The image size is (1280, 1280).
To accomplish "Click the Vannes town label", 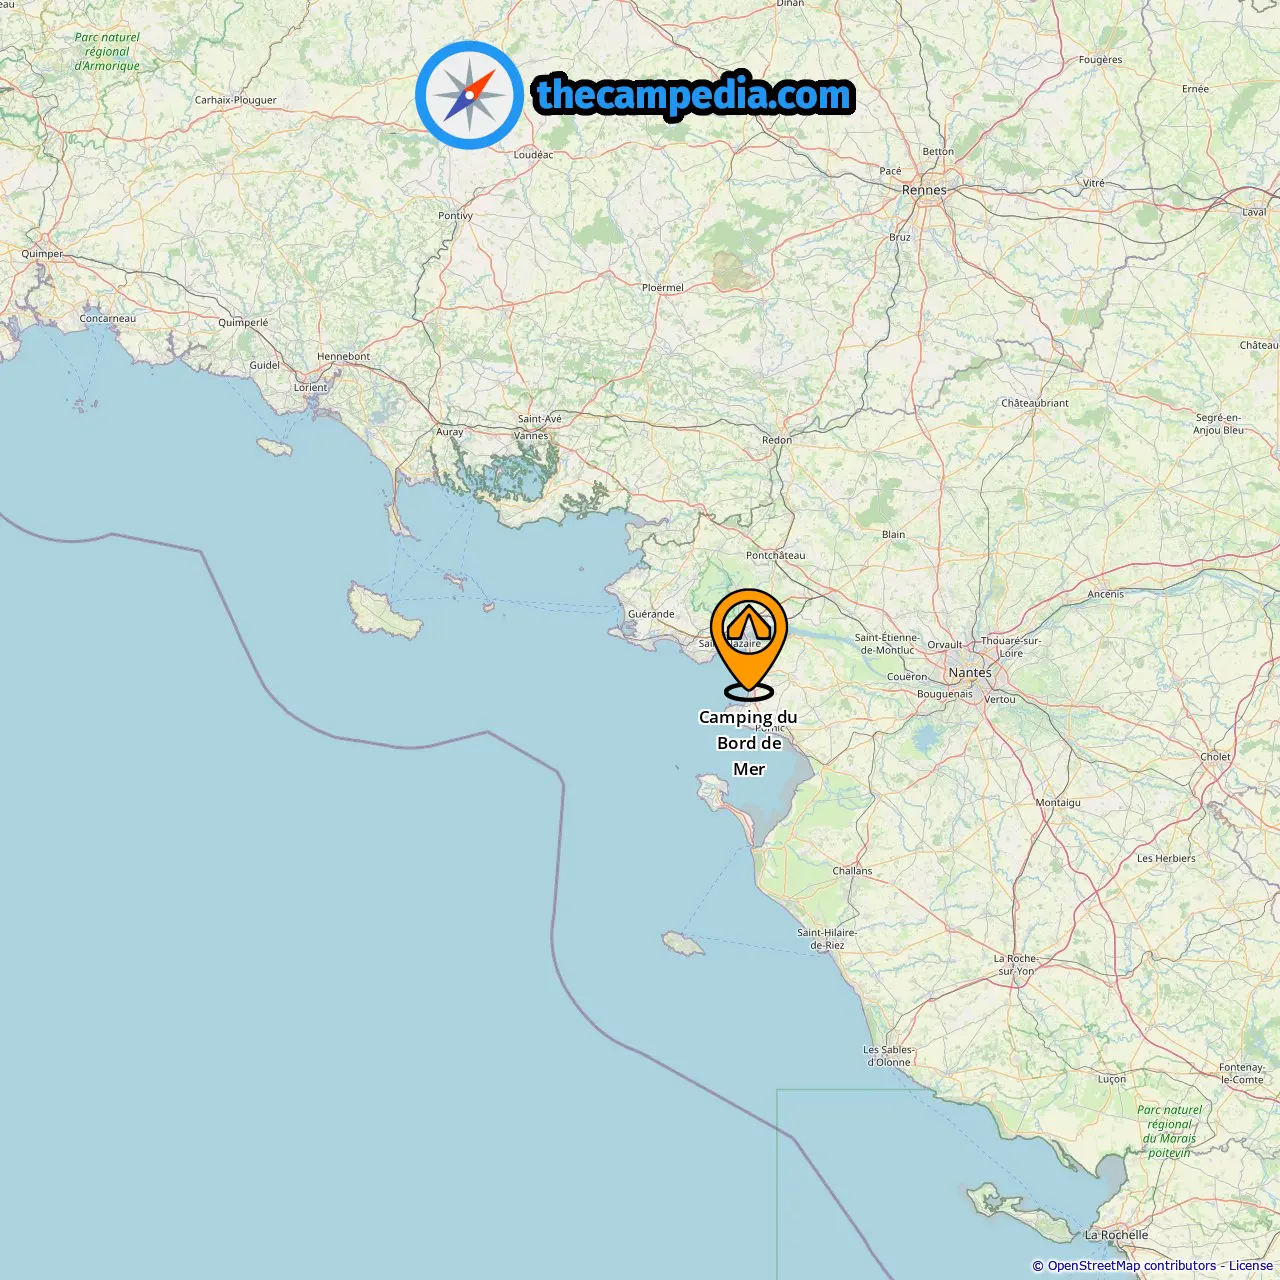I will [x=531, y=436].
